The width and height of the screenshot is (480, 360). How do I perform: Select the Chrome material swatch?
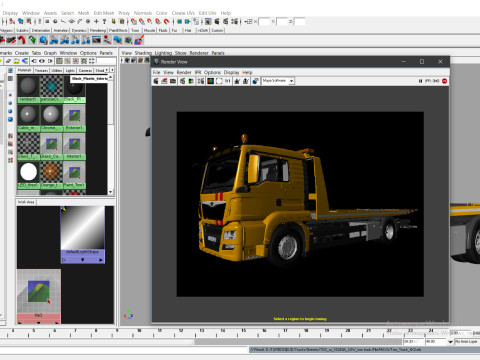[51, 117]
